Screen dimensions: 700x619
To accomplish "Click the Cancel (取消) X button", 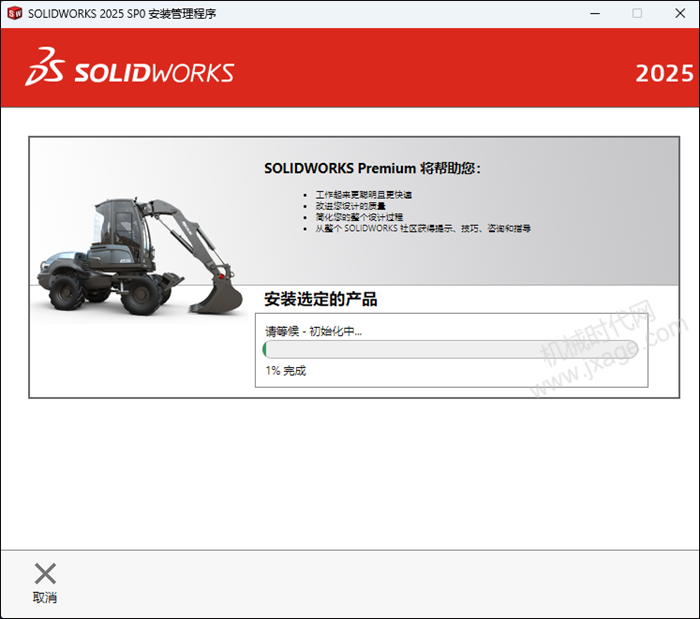I will click(45, 582).
